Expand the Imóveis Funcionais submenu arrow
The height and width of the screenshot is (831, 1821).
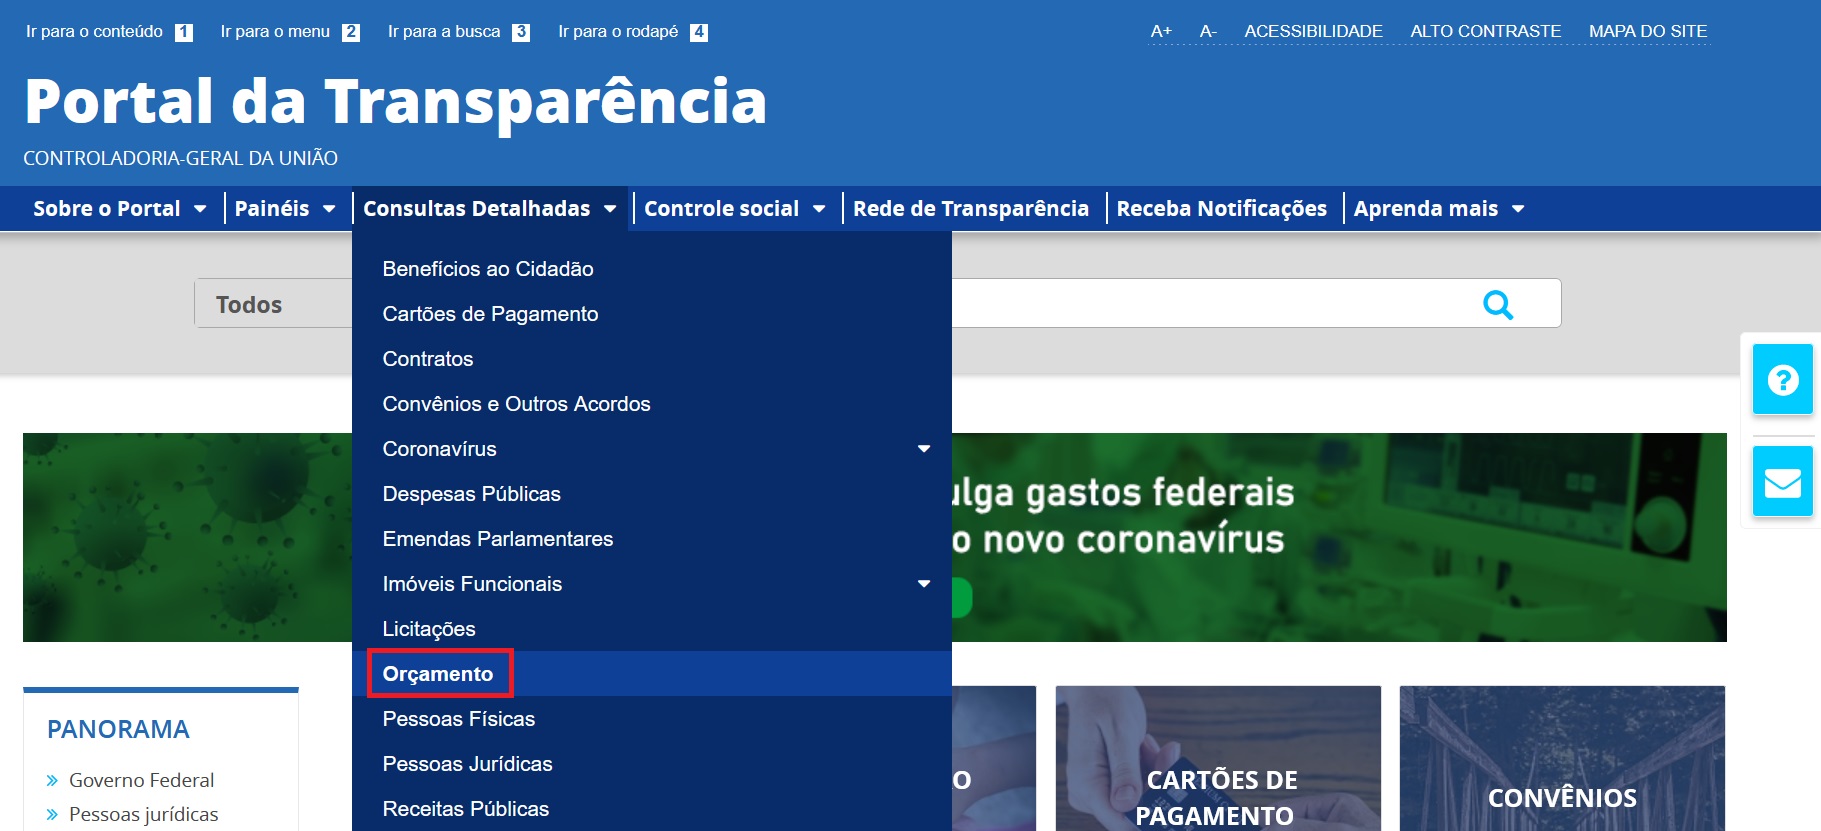click(x=924, y=584)
